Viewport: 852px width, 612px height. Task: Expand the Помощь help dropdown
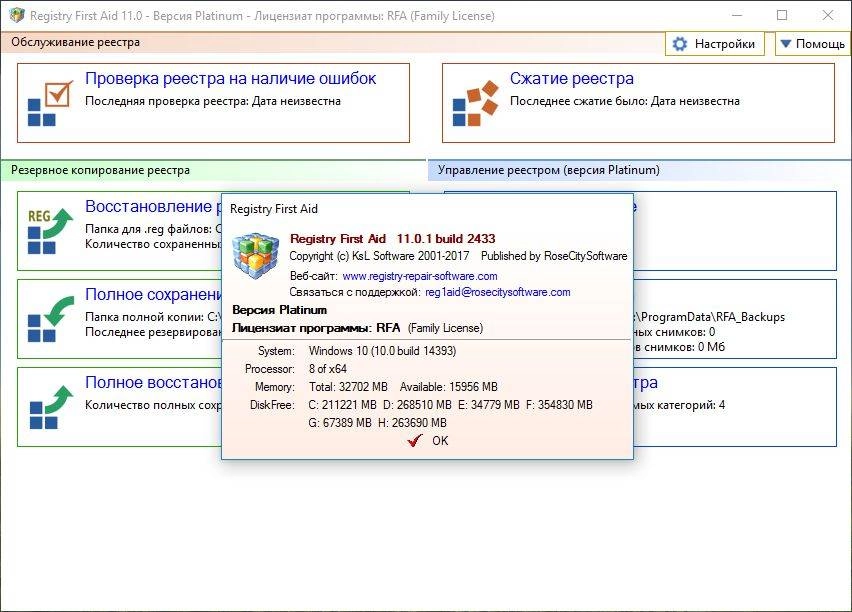(813, 43)
